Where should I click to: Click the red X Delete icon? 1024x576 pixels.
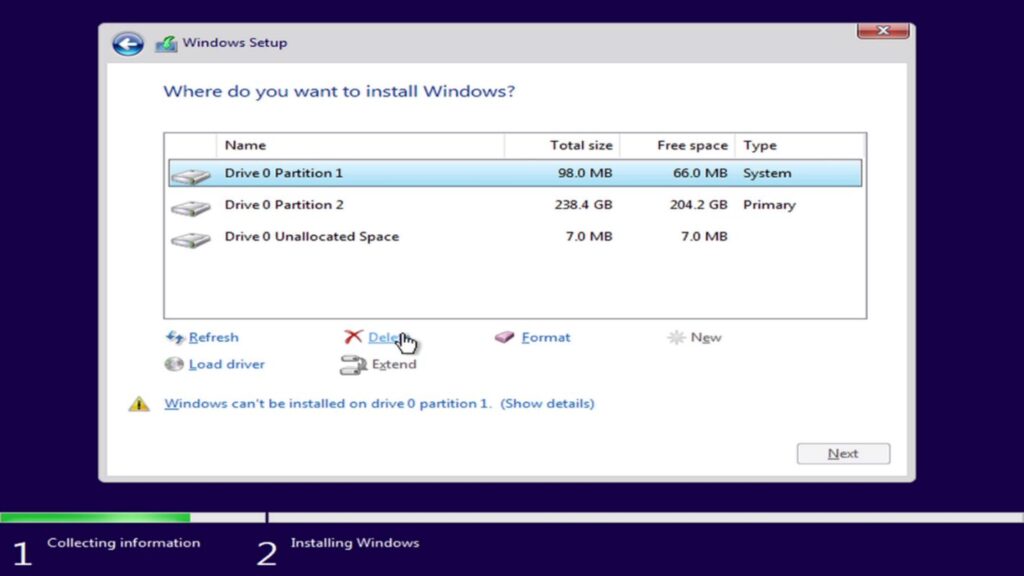click(x=353, y=336)
